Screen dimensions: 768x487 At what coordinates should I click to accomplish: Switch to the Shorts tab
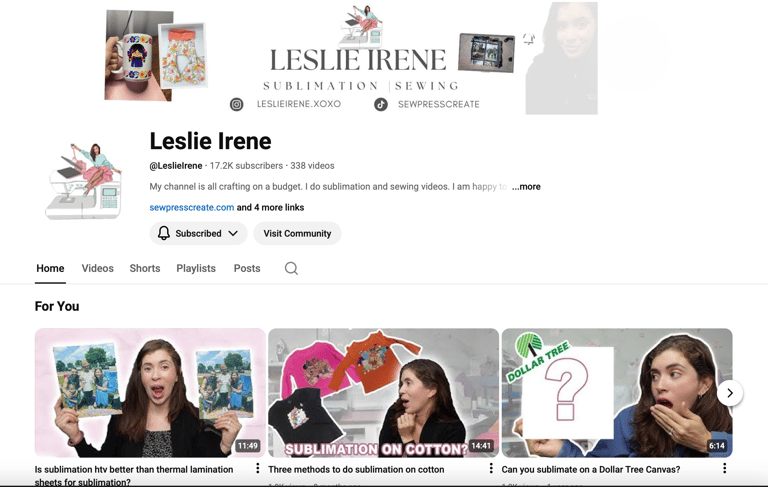pyautogui.click(x=145, y=268)
